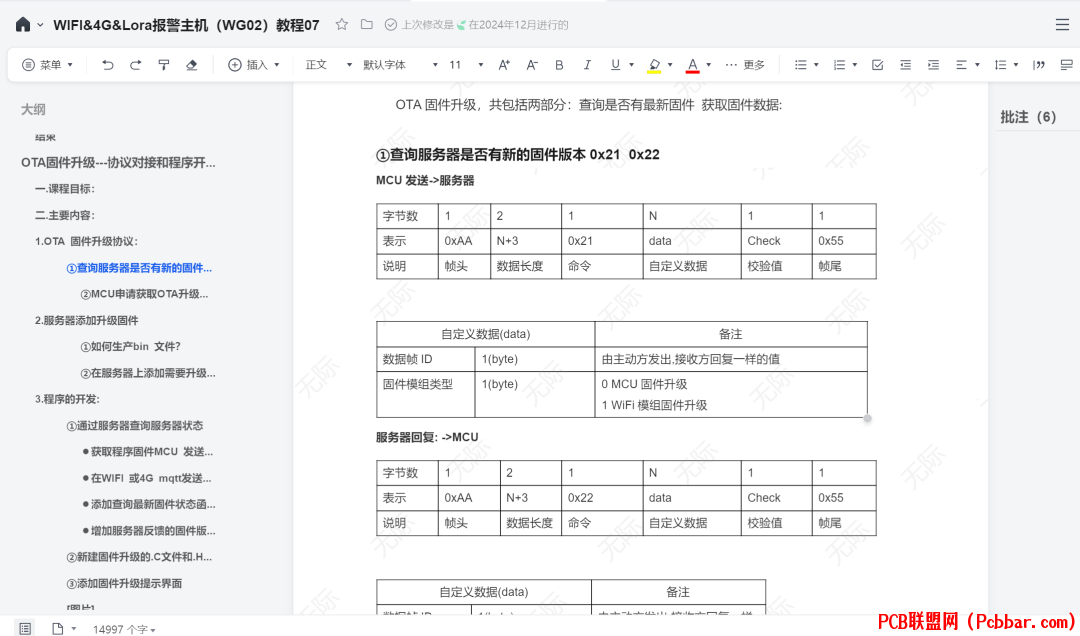
Task: Select outline item ①查询服务器是否有新的固件
Action: click(138, 268)
